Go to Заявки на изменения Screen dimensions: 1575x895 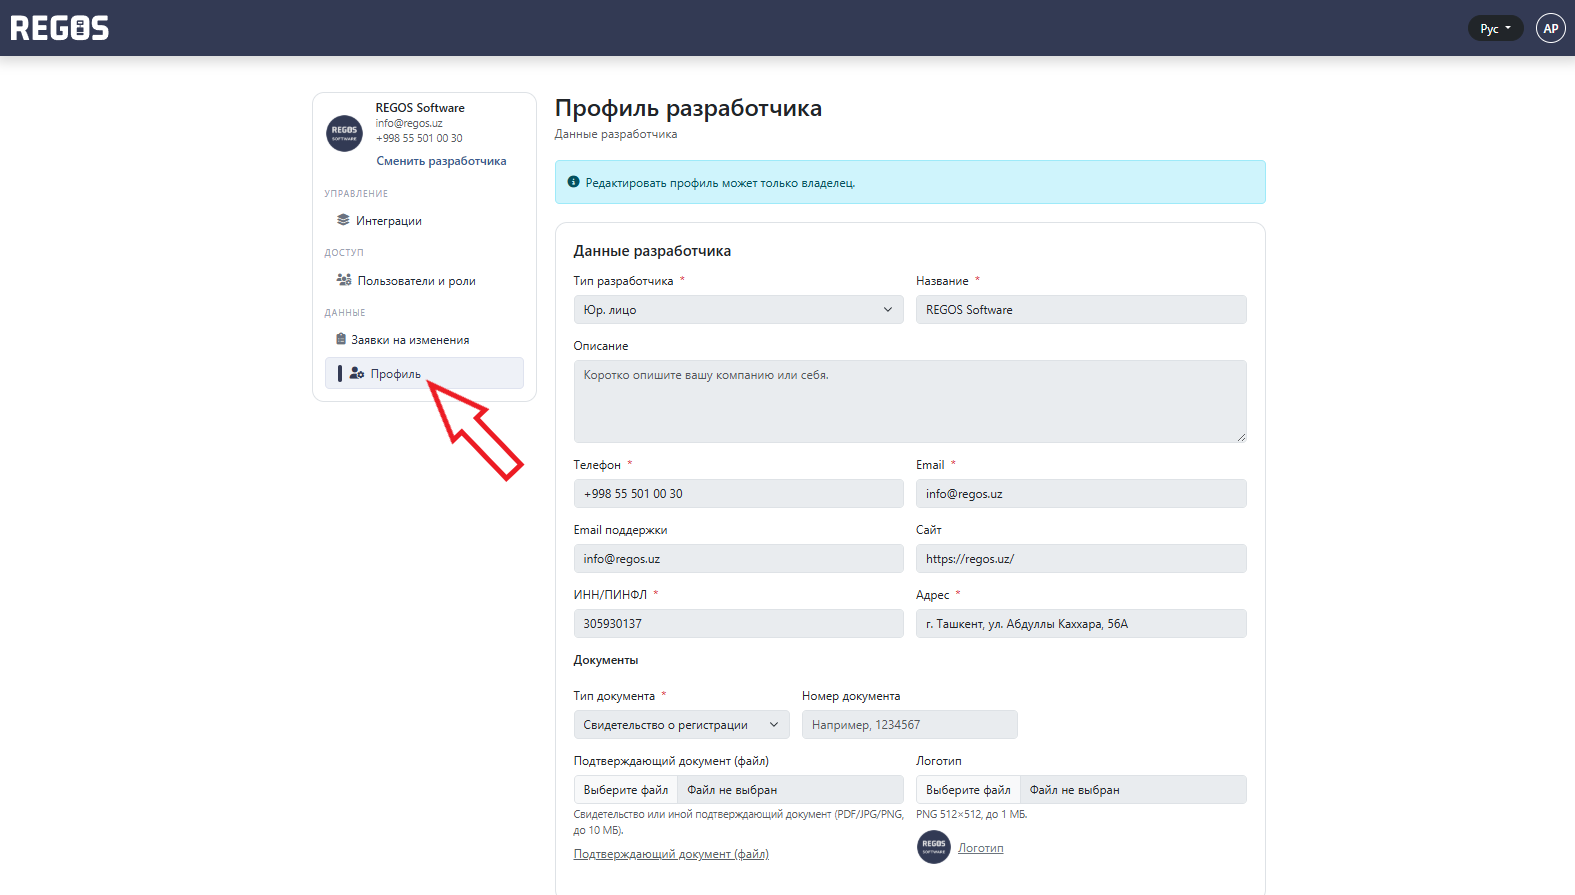pos(410,340)
